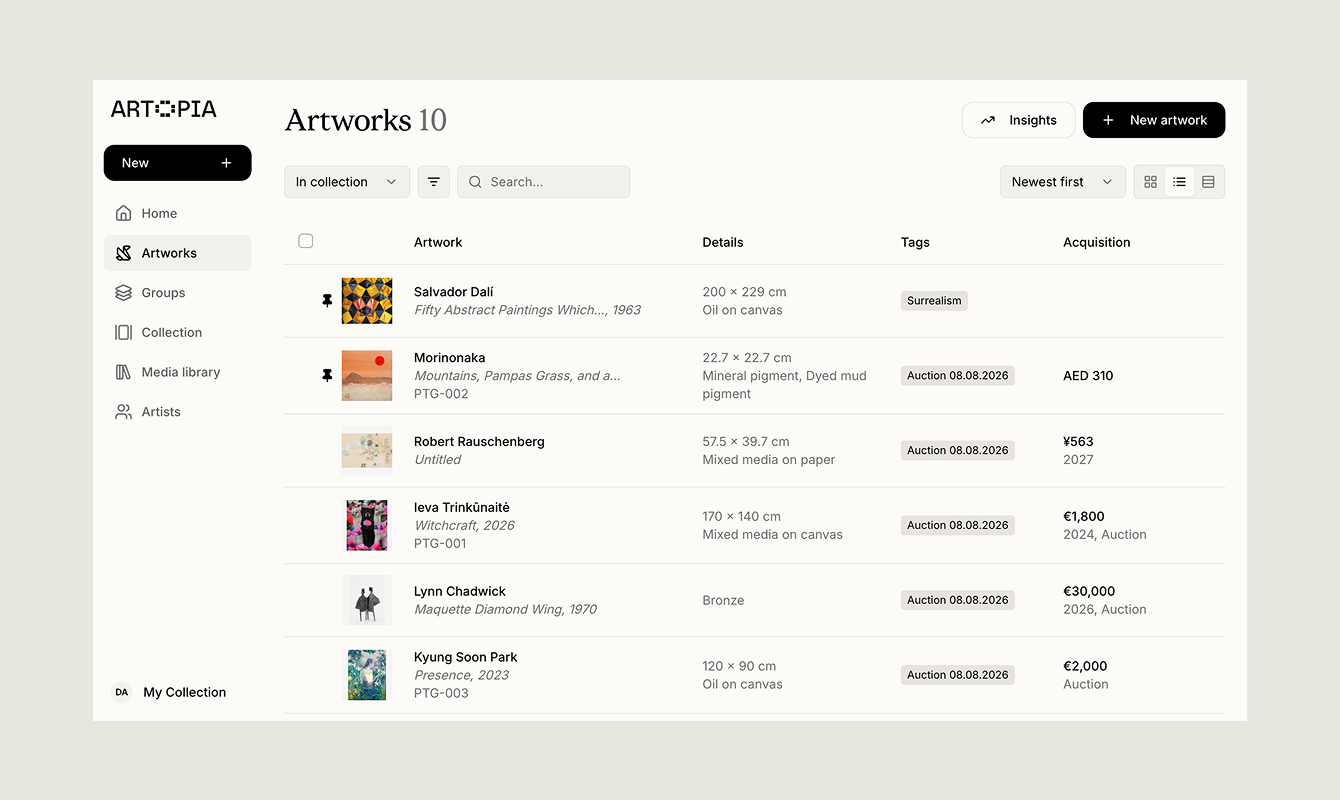Click PTG-003 inventory number
Screen dimensions: 1340x800
click(441, 693)
